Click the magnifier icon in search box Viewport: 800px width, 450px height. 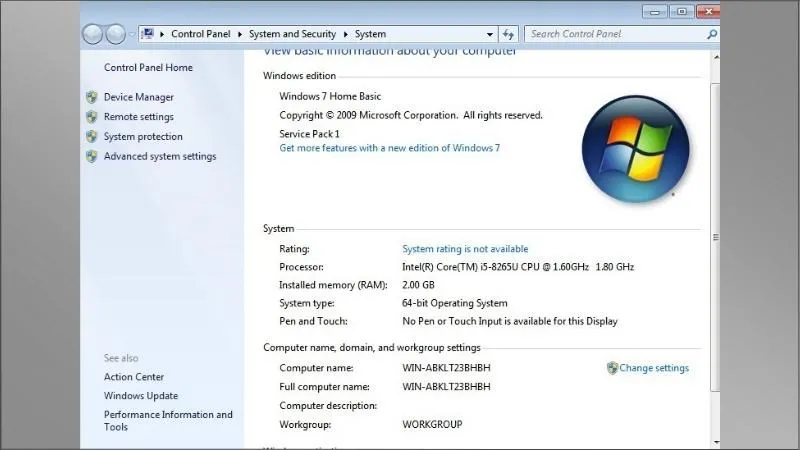pyautogui.click(x=712, y=34)
